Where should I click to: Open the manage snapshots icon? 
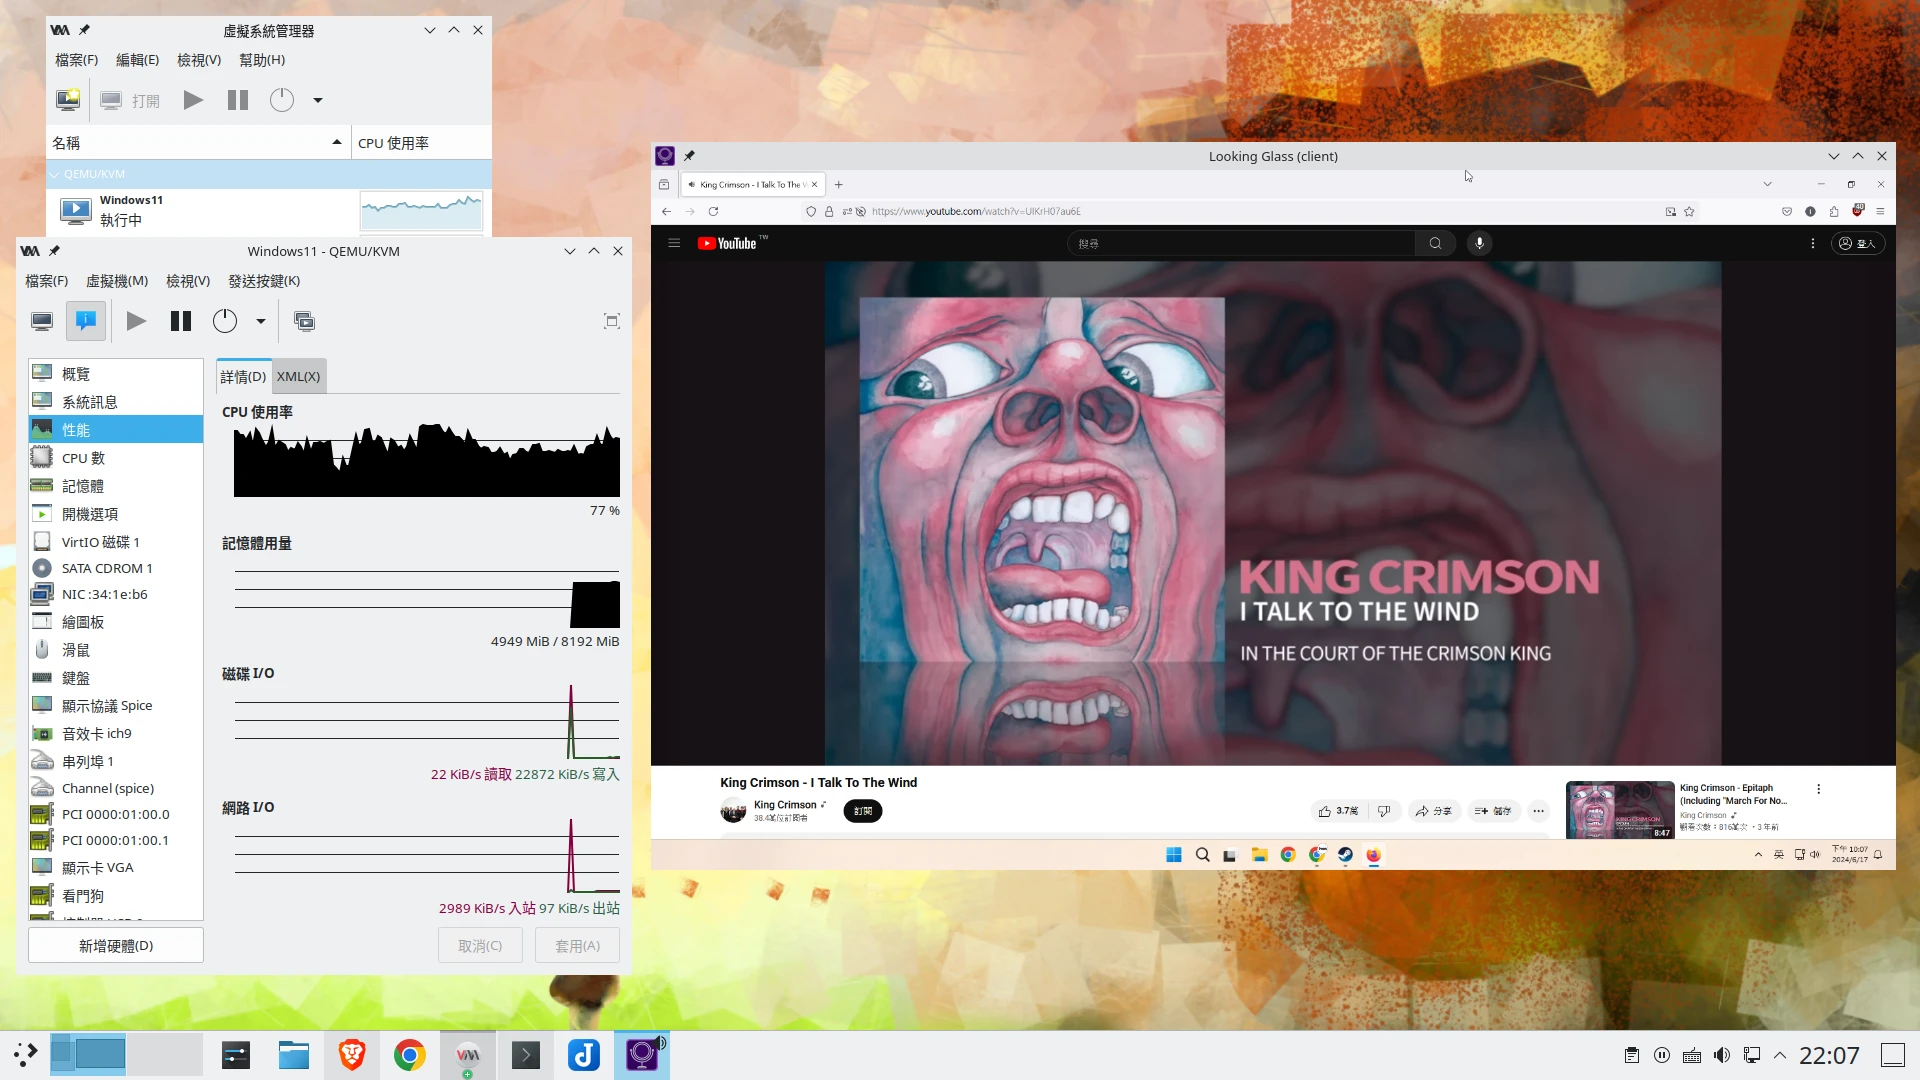pyautogui.click(x=304, y=321)
